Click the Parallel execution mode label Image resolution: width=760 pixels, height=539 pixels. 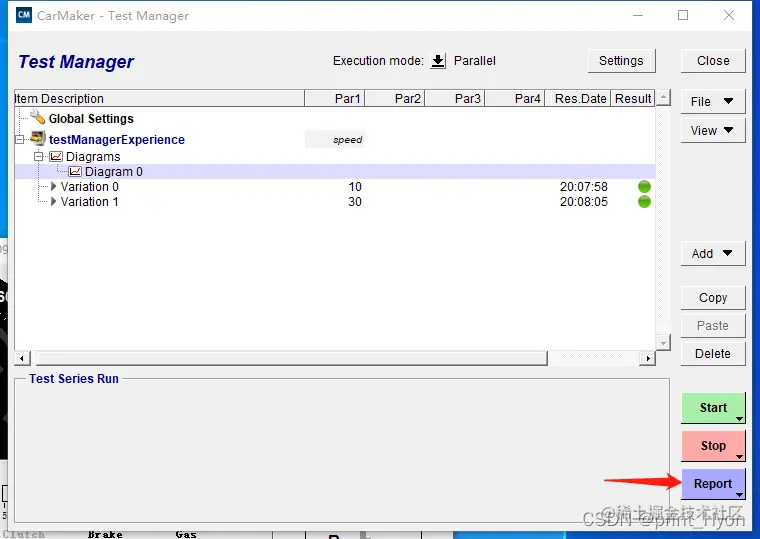tap(475, 61)
